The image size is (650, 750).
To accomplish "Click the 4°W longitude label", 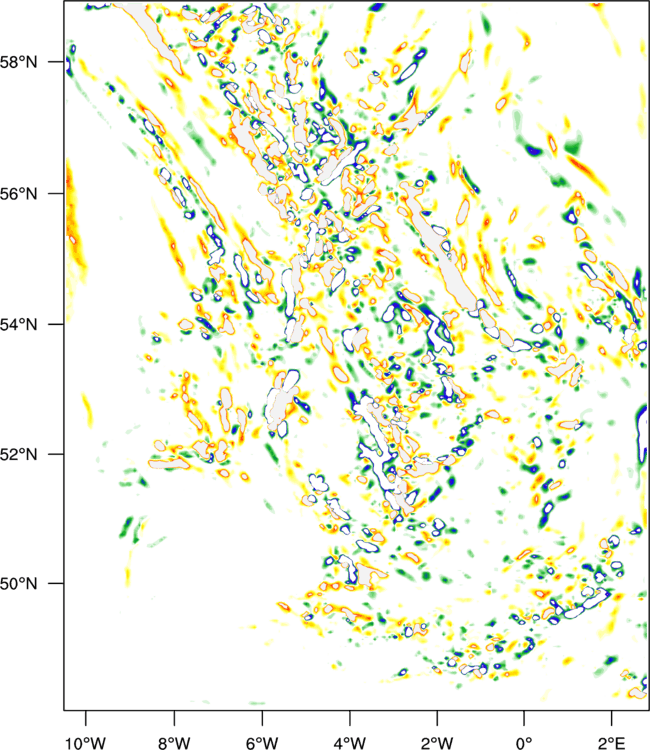I will [350, 743].
